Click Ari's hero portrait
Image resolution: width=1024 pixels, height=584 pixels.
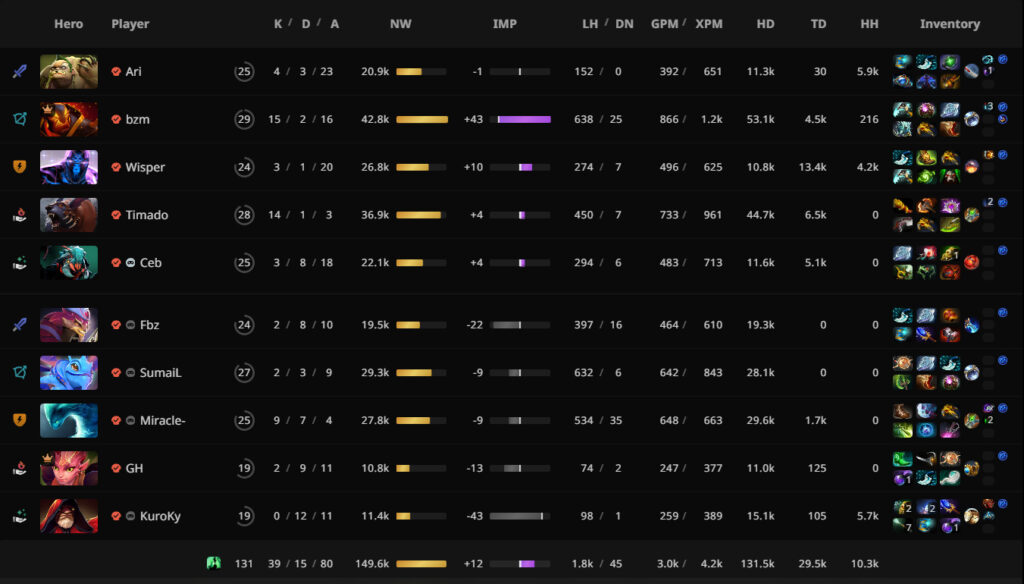[69, 72]
